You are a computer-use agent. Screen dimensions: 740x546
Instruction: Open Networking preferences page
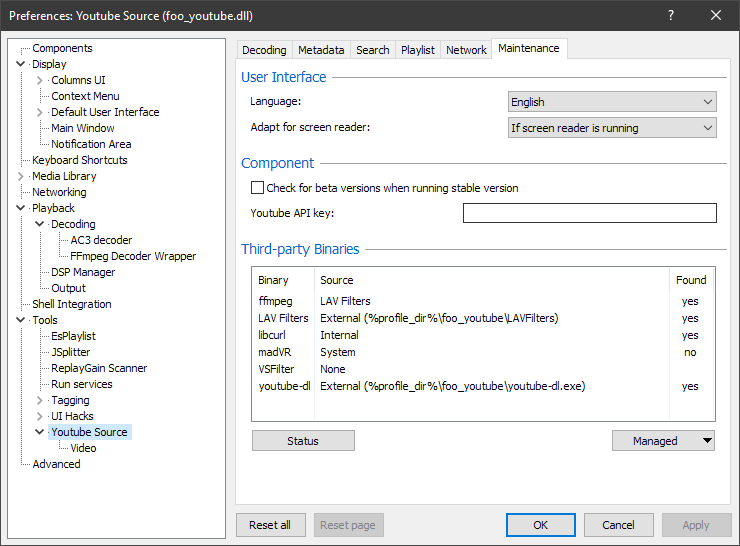click(59, 193)
